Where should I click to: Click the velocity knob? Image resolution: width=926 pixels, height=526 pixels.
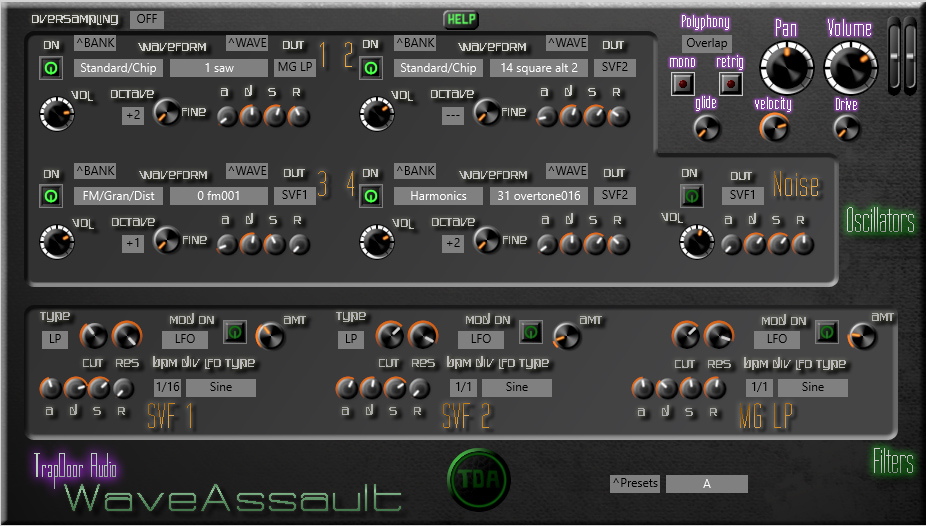pyautogui.click(x=774, y=128)
